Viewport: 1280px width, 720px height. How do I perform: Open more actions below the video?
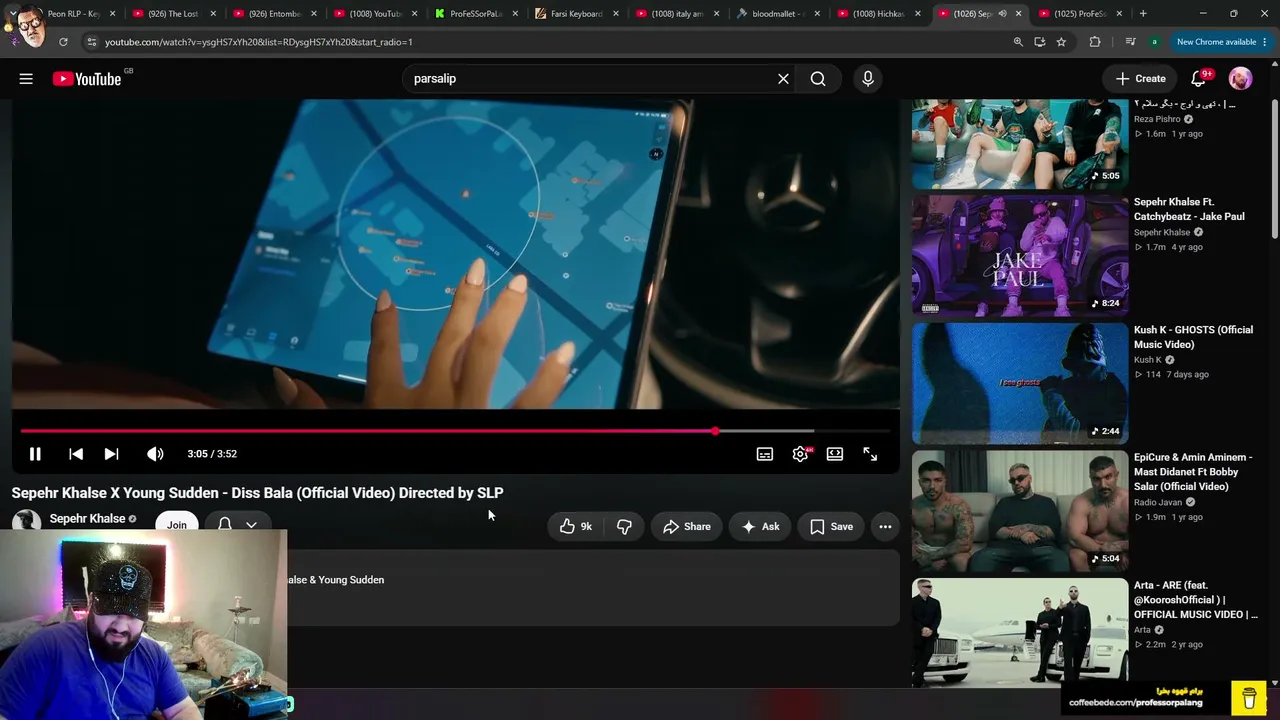(x=885, y=527)
